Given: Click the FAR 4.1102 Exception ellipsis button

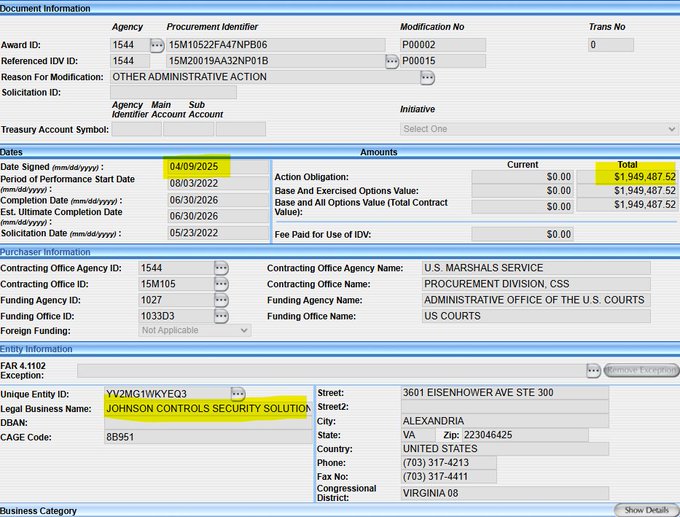Looking at the screenshot, I should (593, 370).
